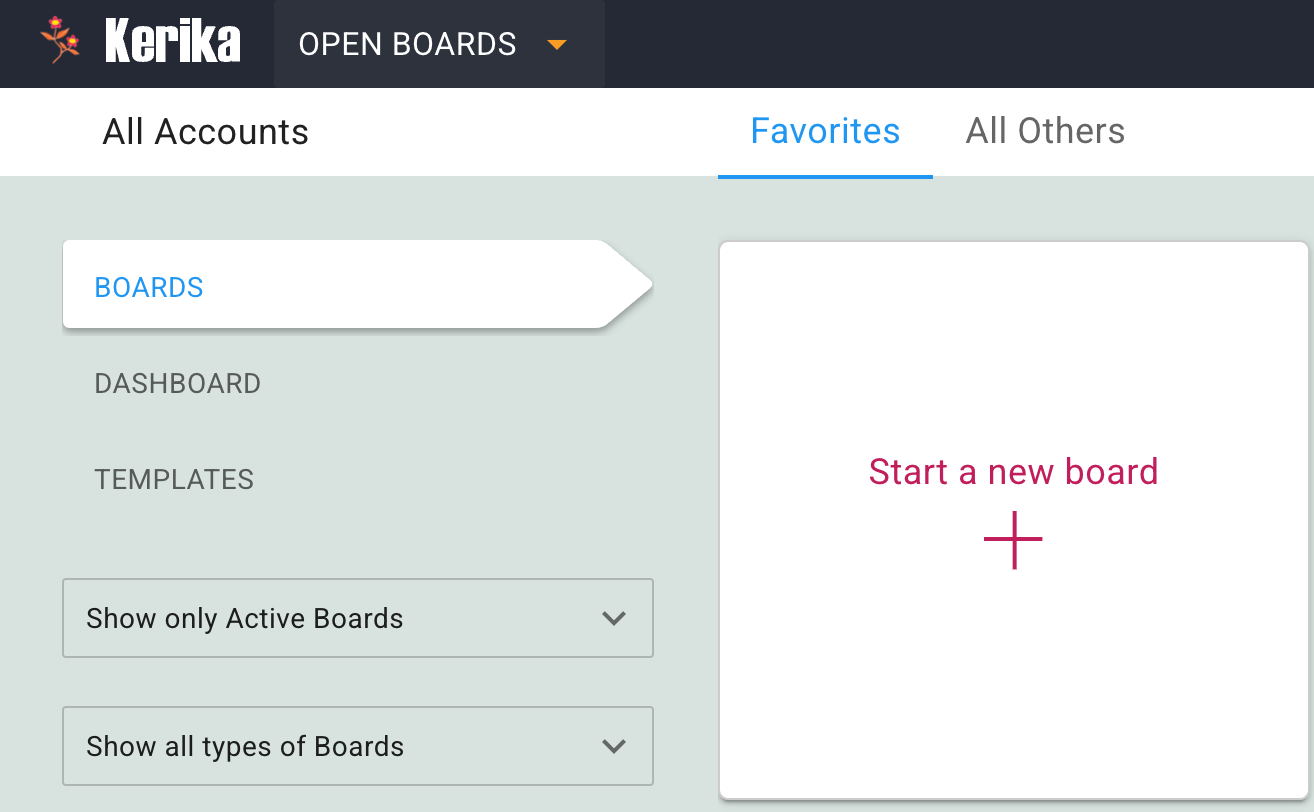Click the chevron in the Active Boards filter
This screenshot has width=1314, height=812.
pos(614,618)
